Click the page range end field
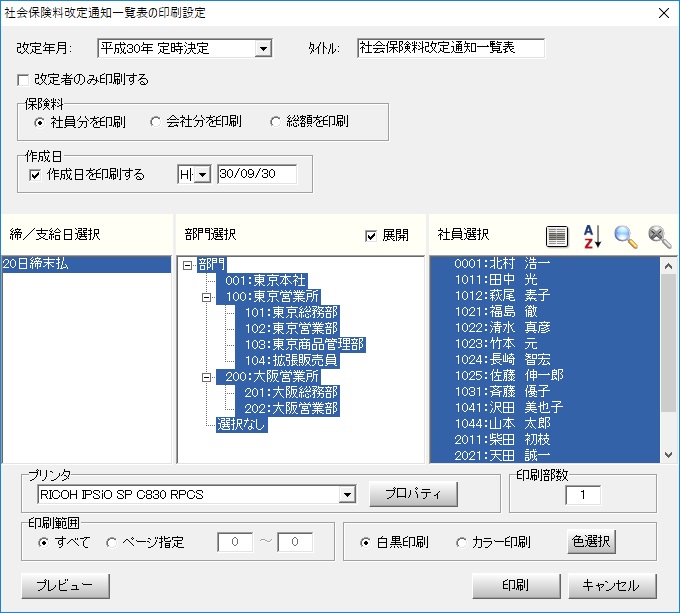Viewport: 680px width, 613px height. tap(295, 542)
